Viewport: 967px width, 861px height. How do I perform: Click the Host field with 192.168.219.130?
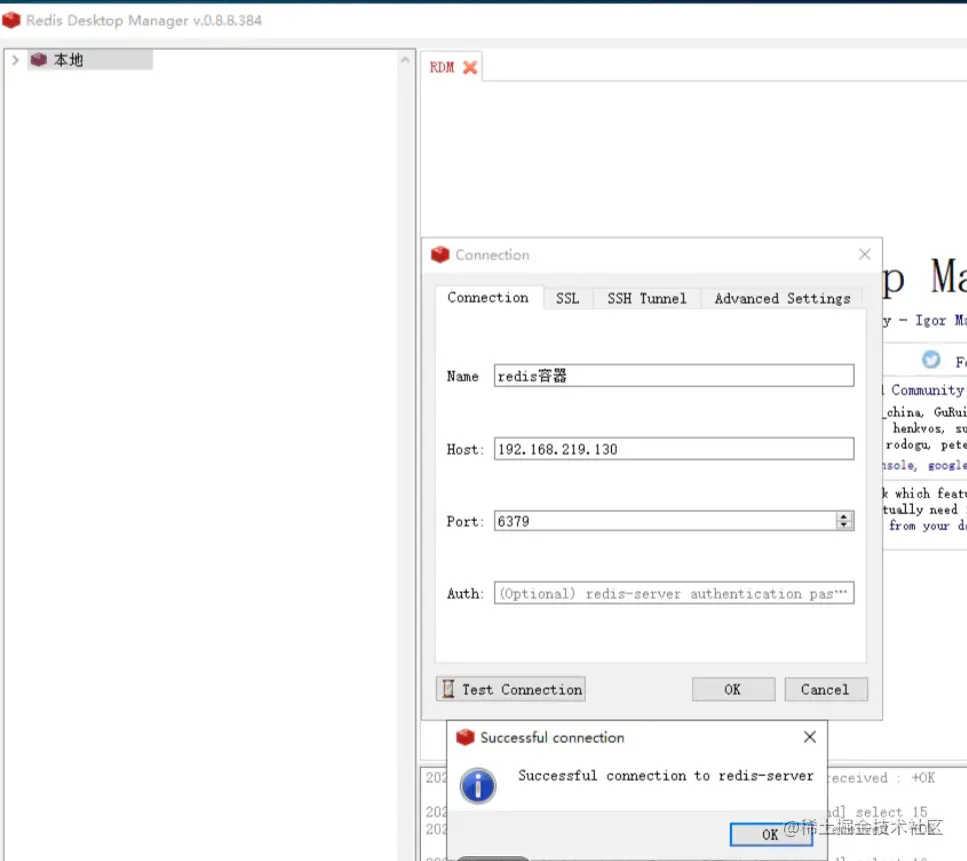pos(674,449)
